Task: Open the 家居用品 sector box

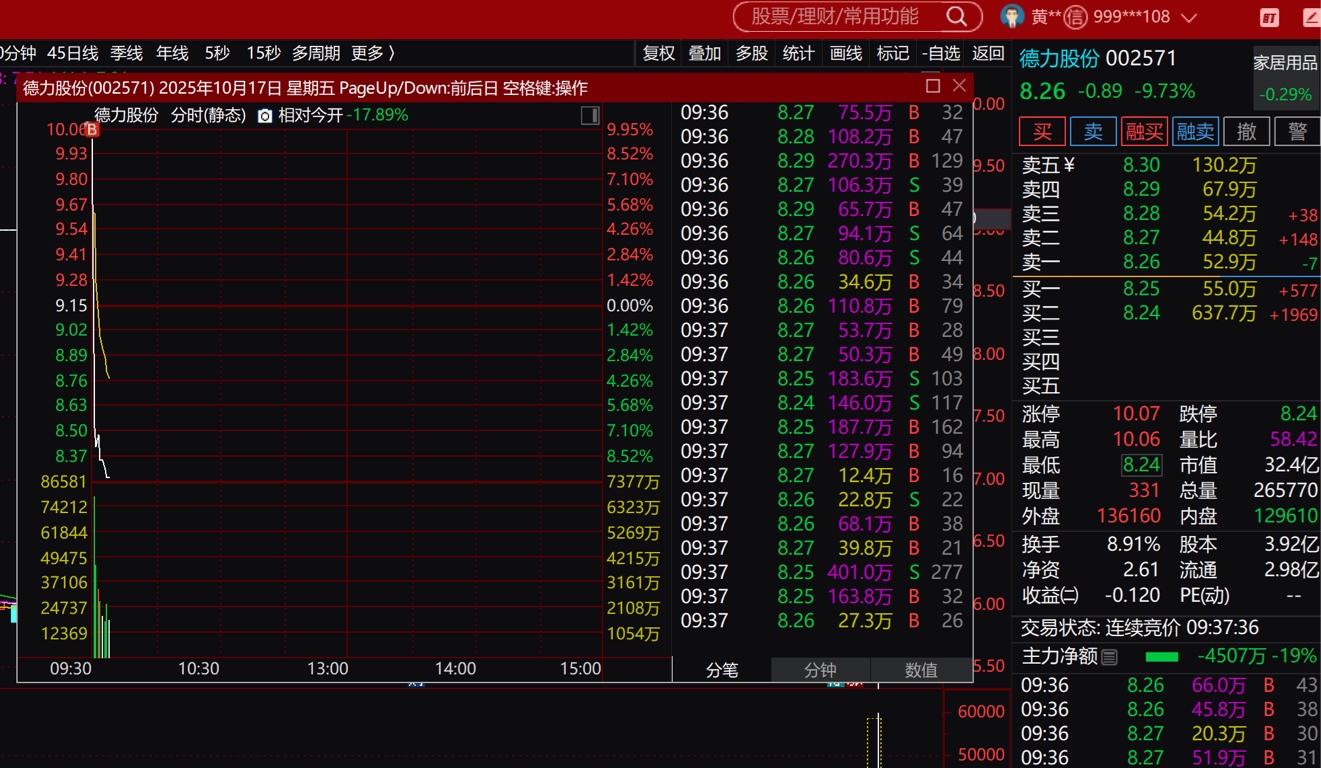Action: (x=1286, y=78)
